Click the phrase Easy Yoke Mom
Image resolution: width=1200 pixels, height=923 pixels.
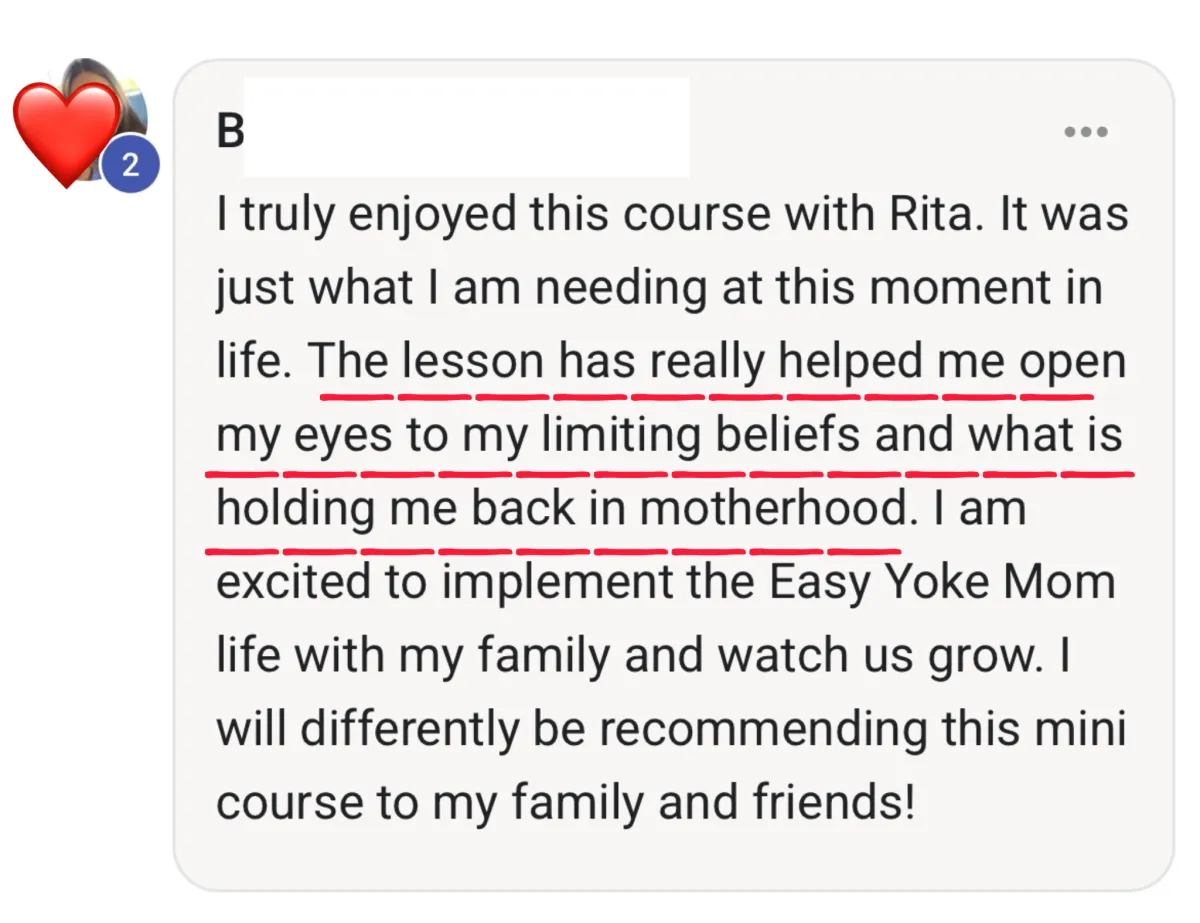pos(943,583)
